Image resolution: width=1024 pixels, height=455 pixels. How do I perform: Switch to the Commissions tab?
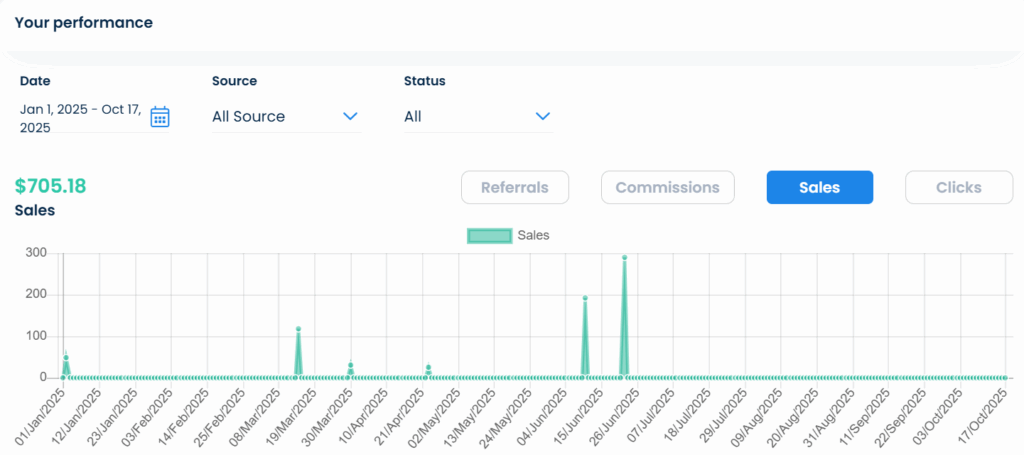(667, 187)
